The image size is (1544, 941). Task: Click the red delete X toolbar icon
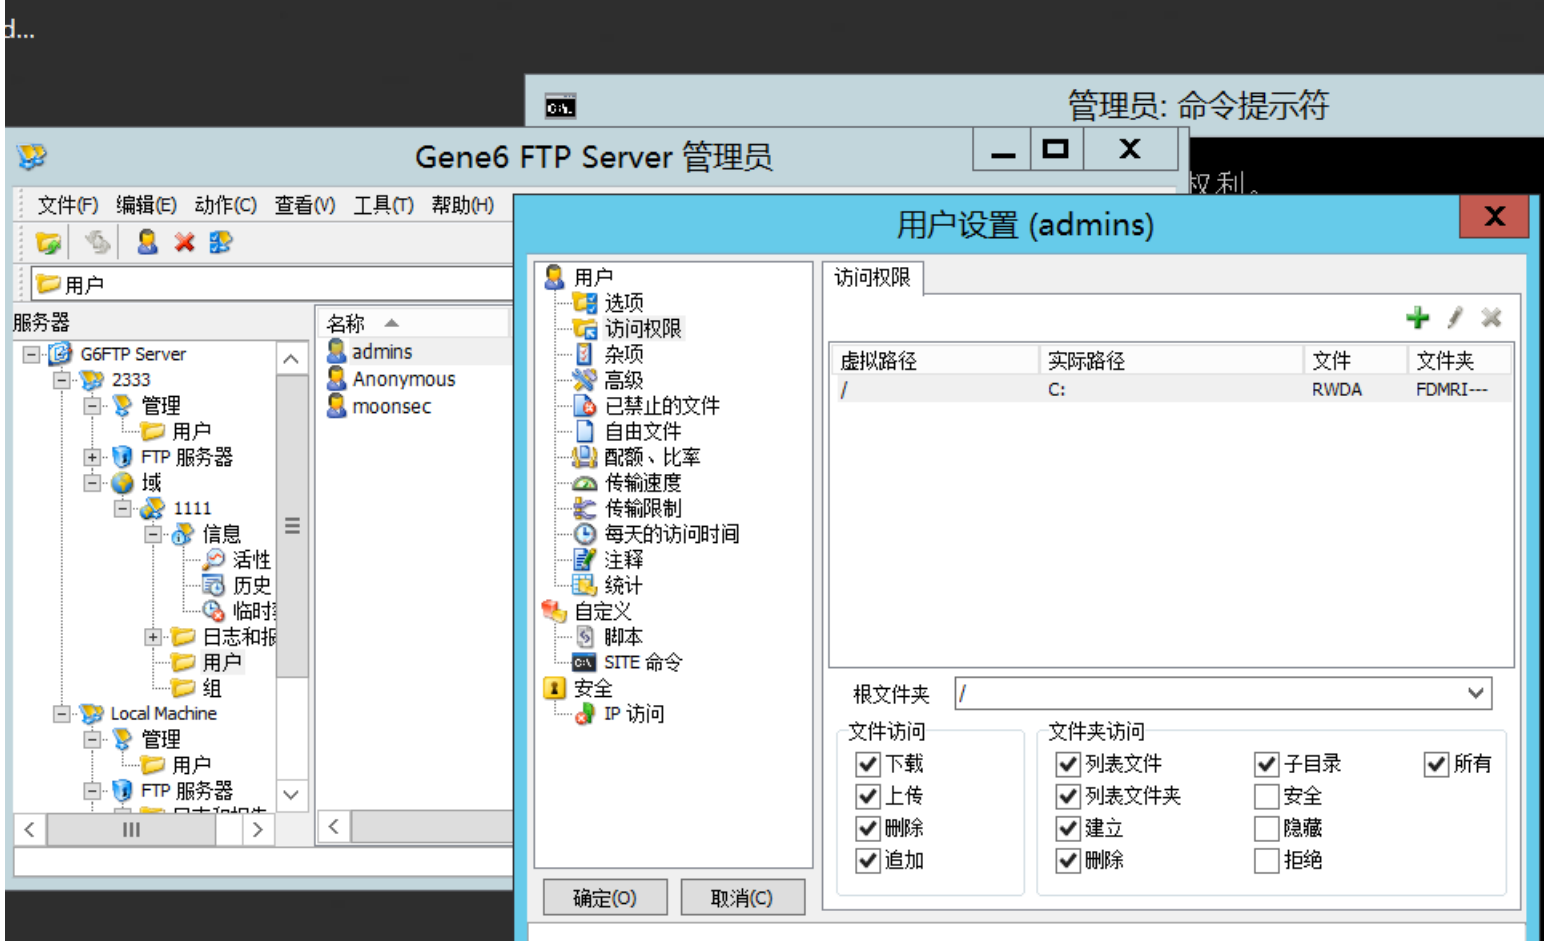tap(184, 242)
